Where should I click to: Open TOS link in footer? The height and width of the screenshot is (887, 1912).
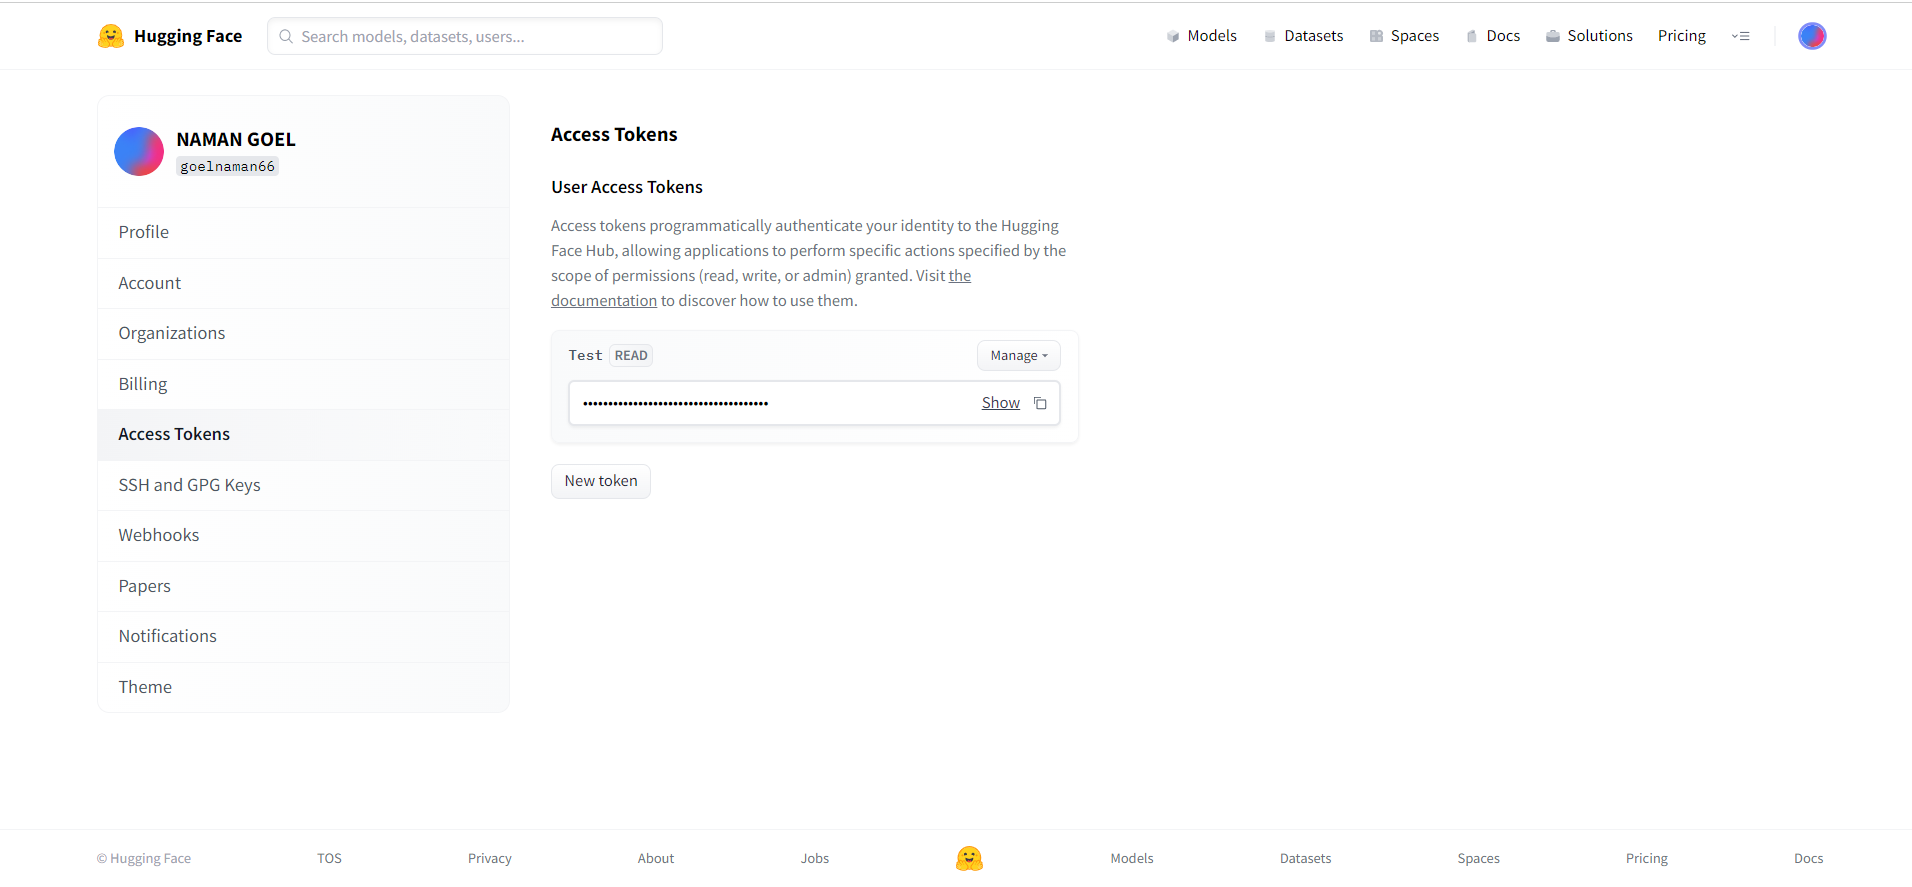pos(330,858)
